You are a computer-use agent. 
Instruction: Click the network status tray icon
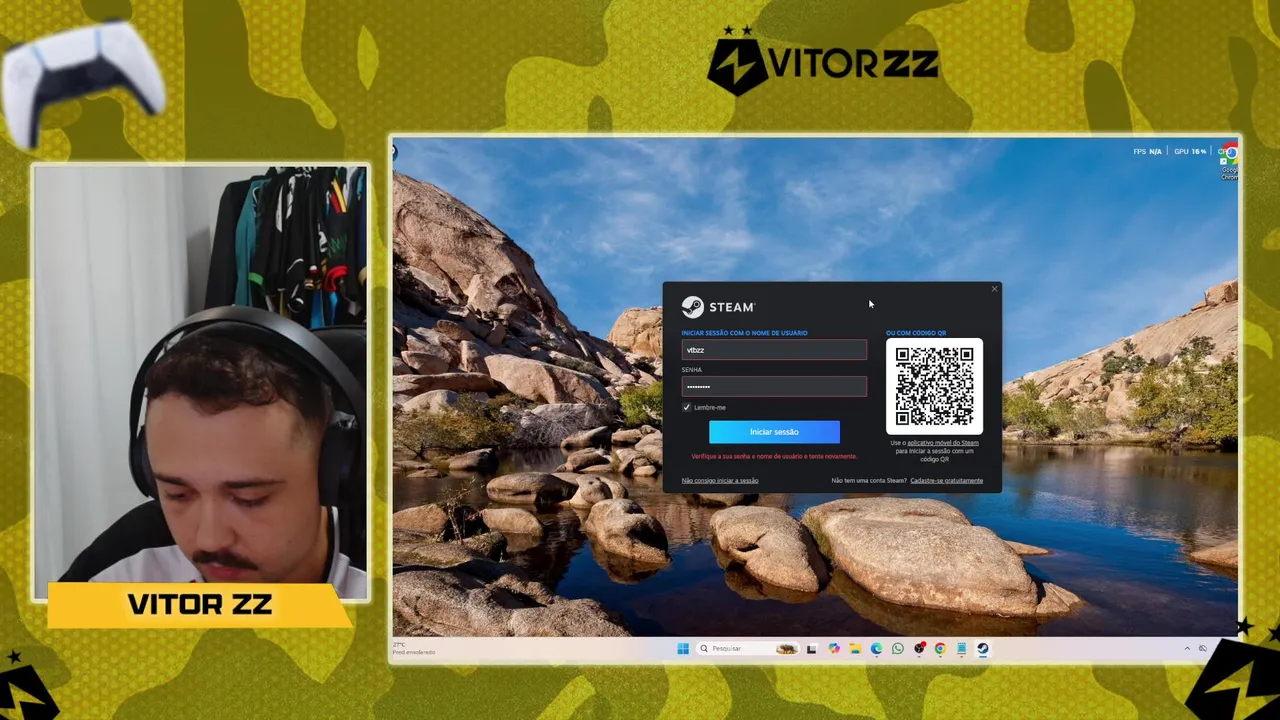tap(1203, 649)
